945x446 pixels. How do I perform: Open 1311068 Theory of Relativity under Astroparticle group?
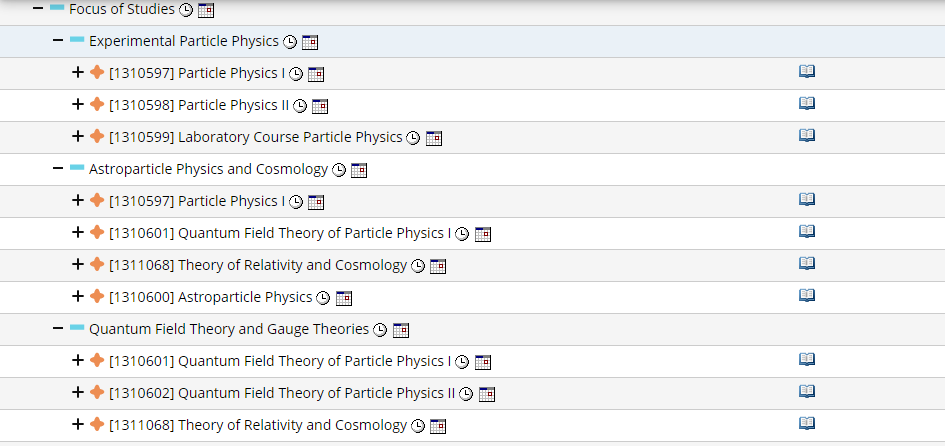tap(258, 265)
